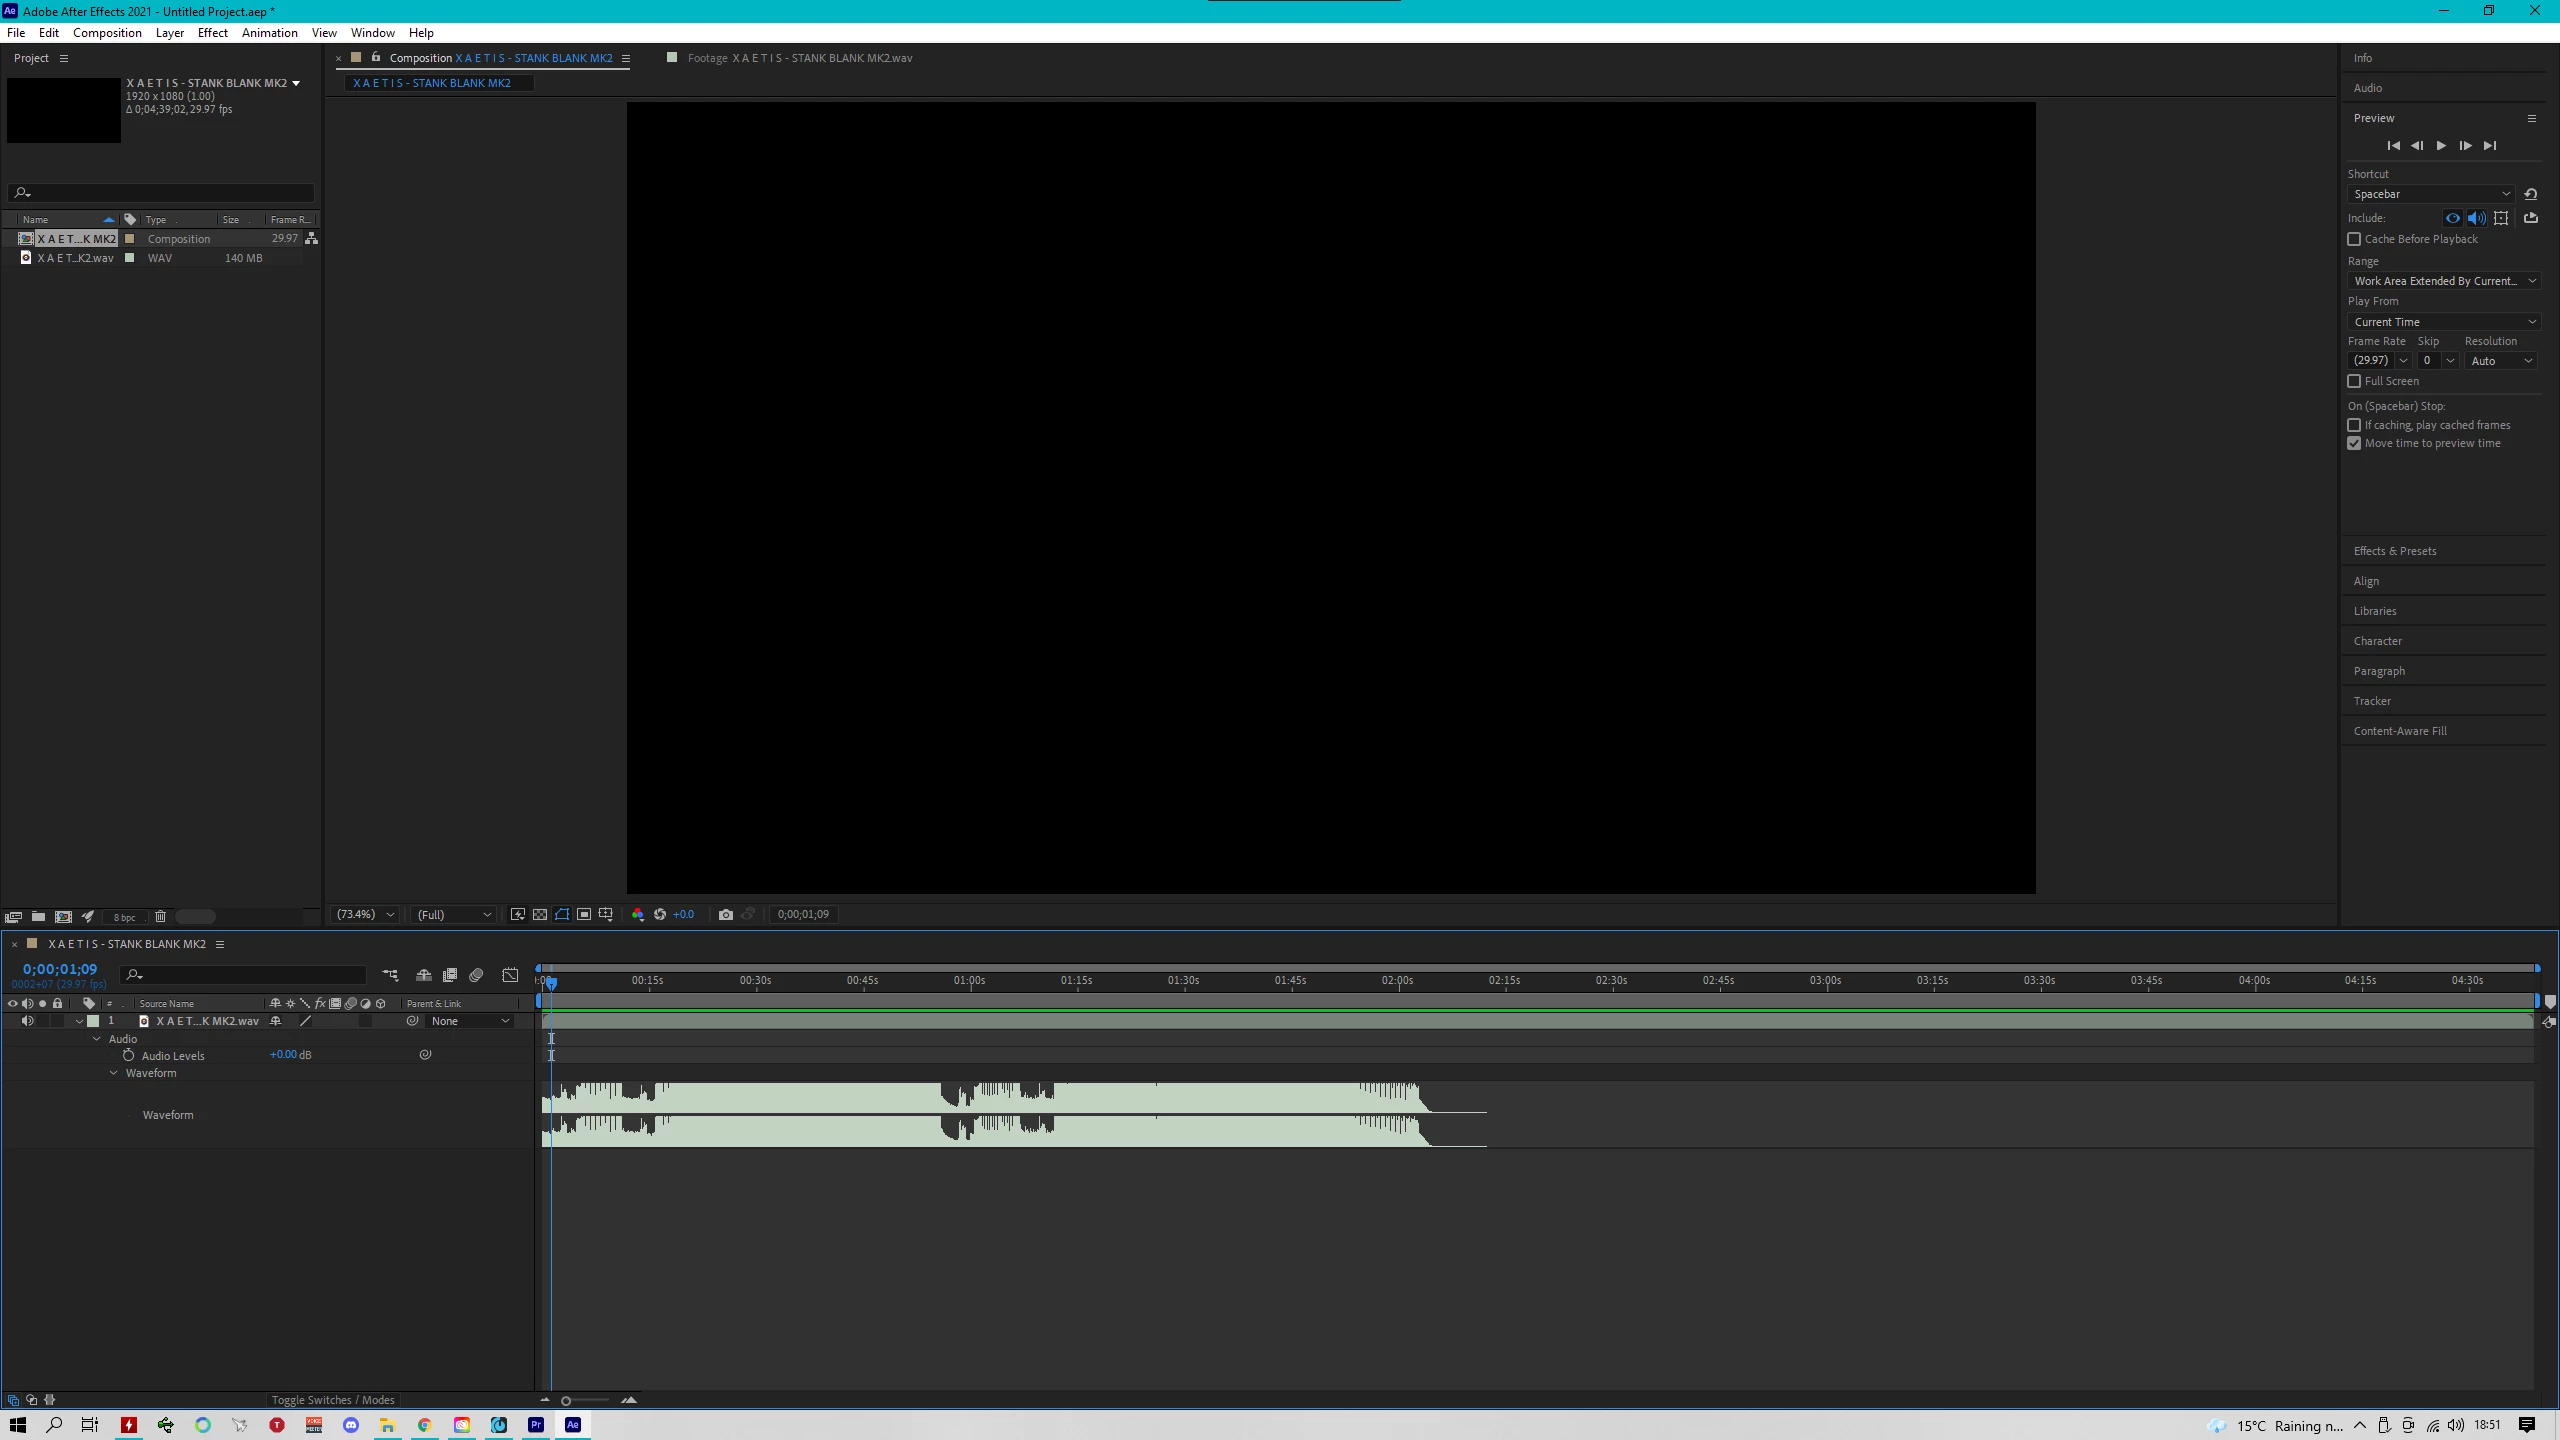Enable motion blur for all layers
Viewport: 2560px width, 1440px height.
click(x=476, y=975)
